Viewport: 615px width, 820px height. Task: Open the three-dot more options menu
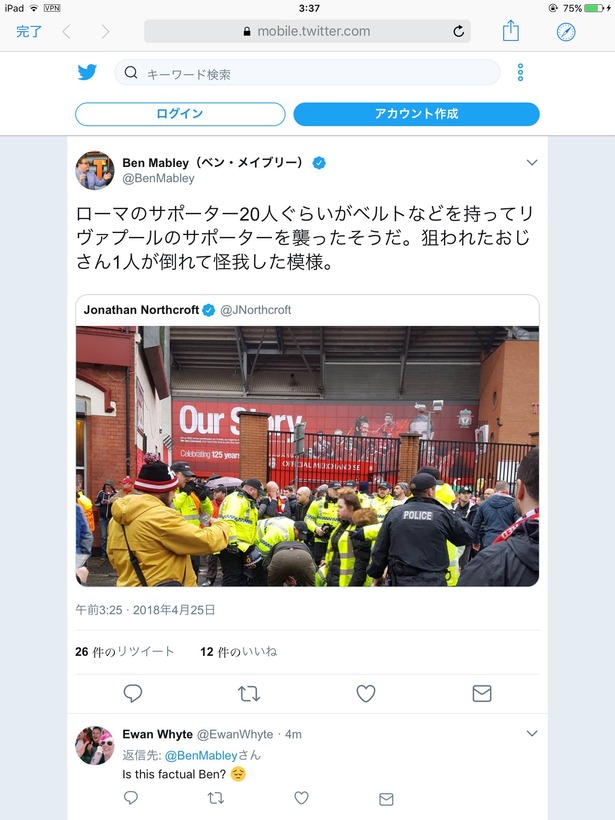[520, 72]
